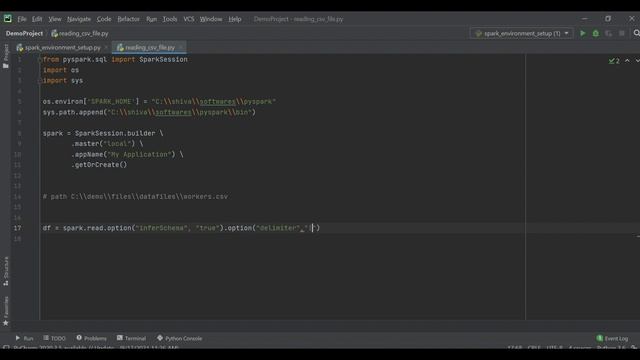Screen dimensions: 640x360
Task: Open the Tools menu
Action: [170, 19]
